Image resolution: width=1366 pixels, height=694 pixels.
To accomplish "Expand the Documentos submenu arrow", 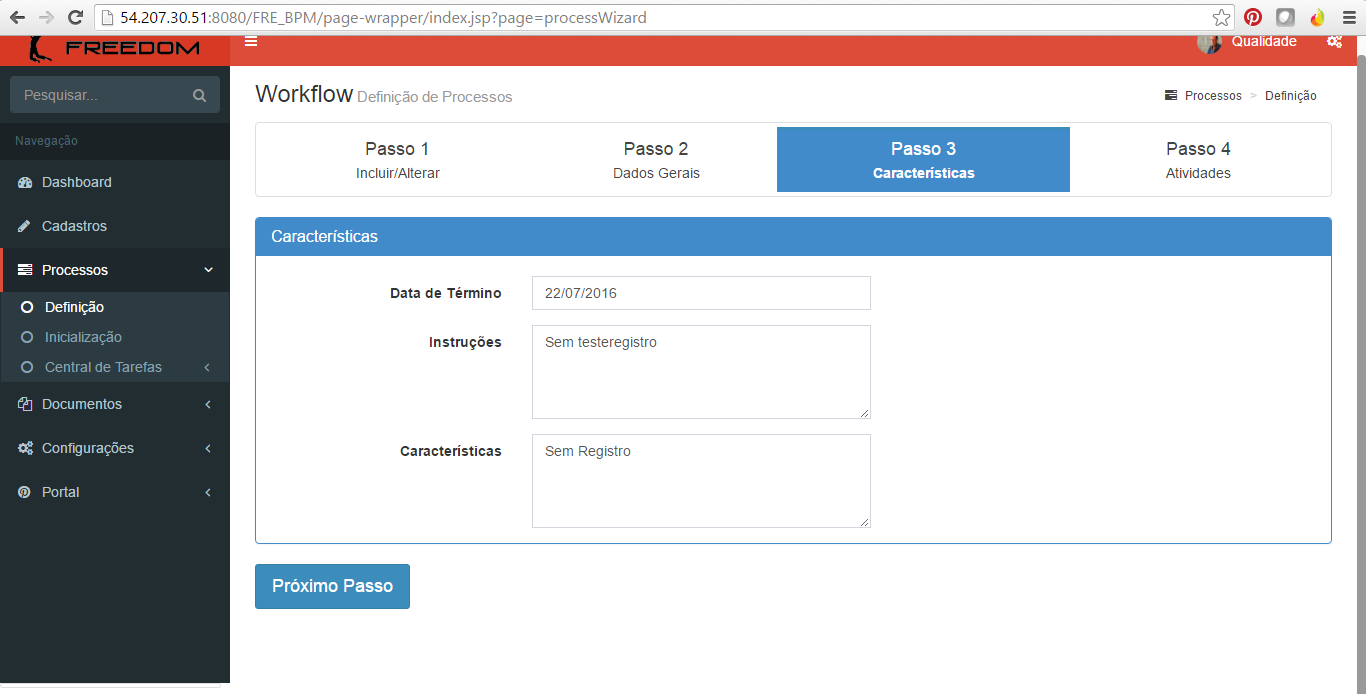I will point(207,404).
